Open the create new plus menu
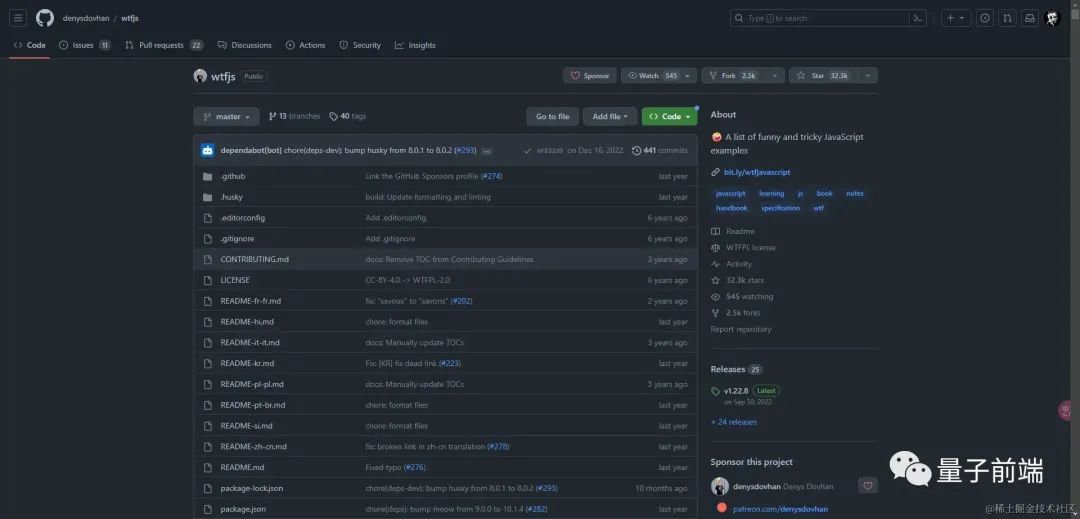The height and width of the screenshot is (519, 1080). coord(955,19)
